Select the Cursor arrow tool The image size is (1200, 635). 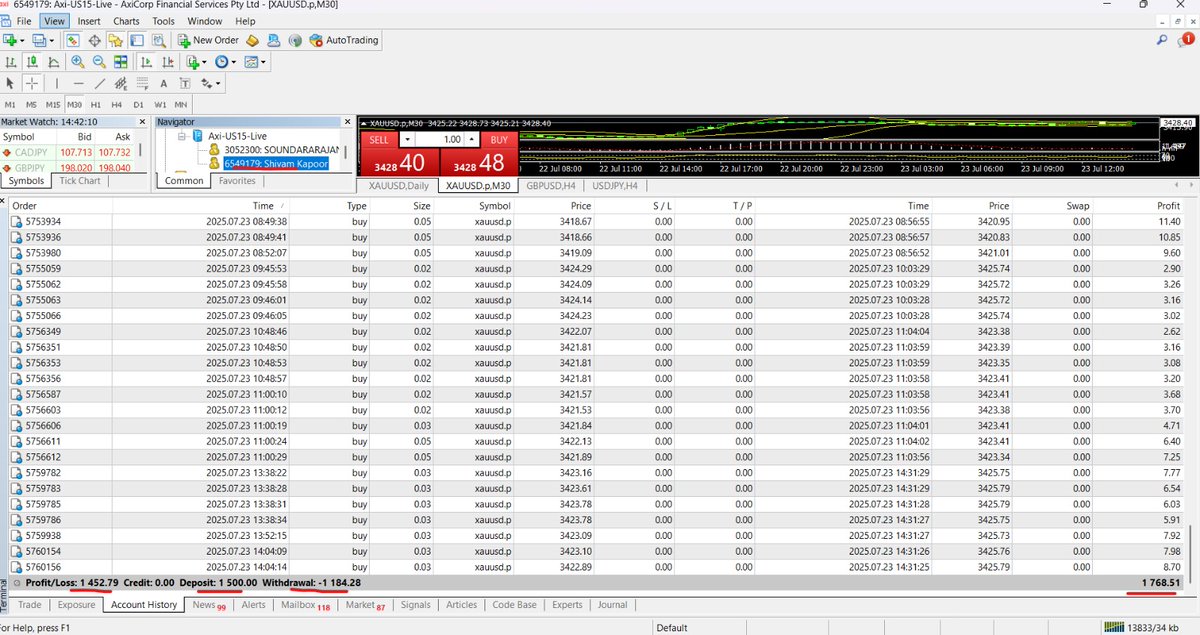pos(11,84)
